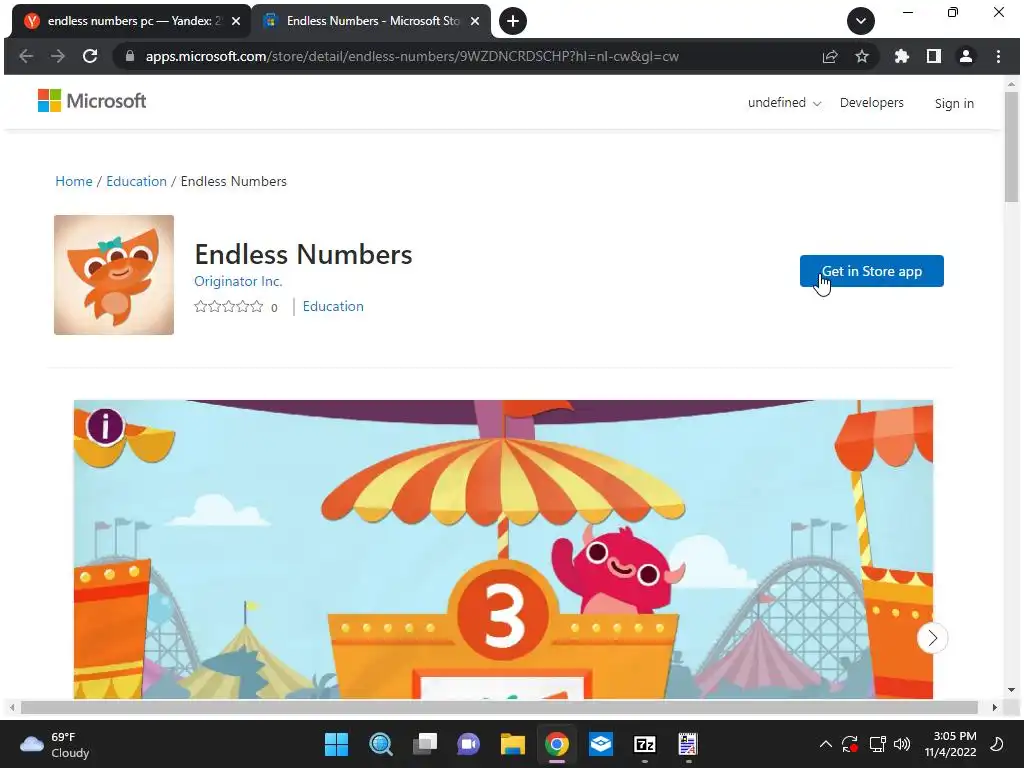Click the Microsoft logo
This screenshot has height=768, width=1024.
92,101
